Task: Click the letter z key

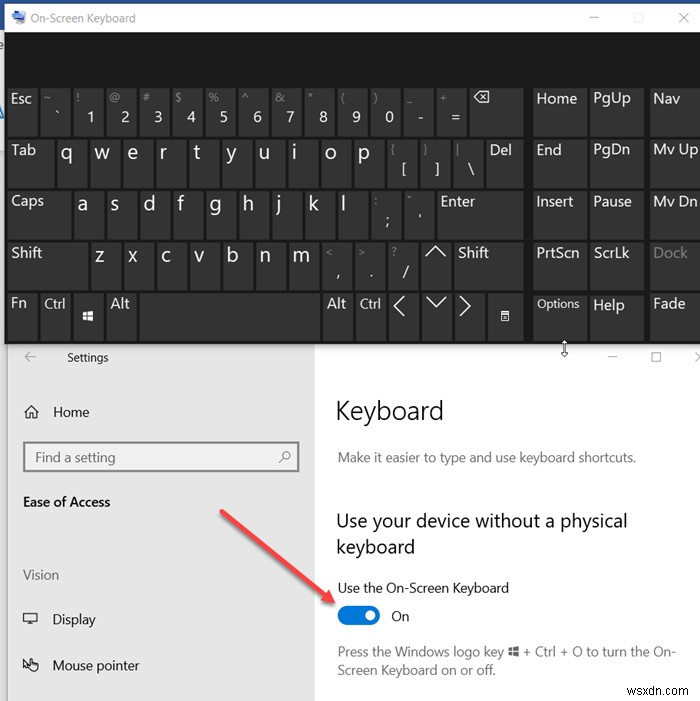Action: (105, 266)
